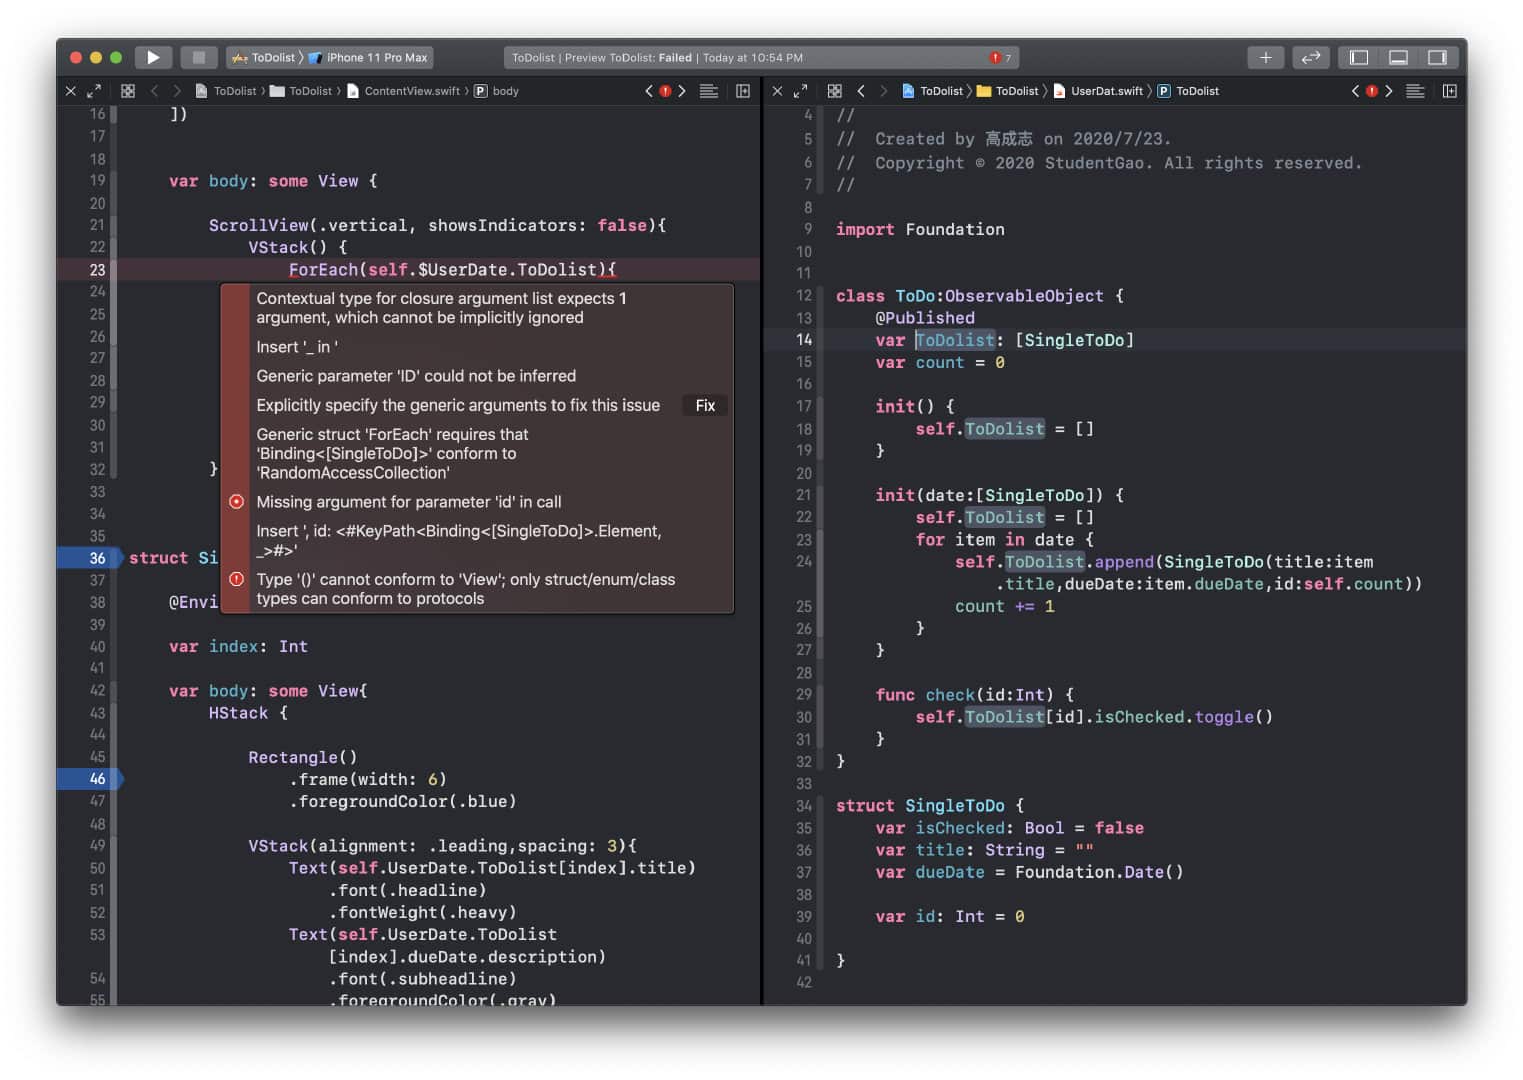Select ToDolist symbol in right breadcrumb
The image size is (1523, 1080).
[x=1188, y=91]
